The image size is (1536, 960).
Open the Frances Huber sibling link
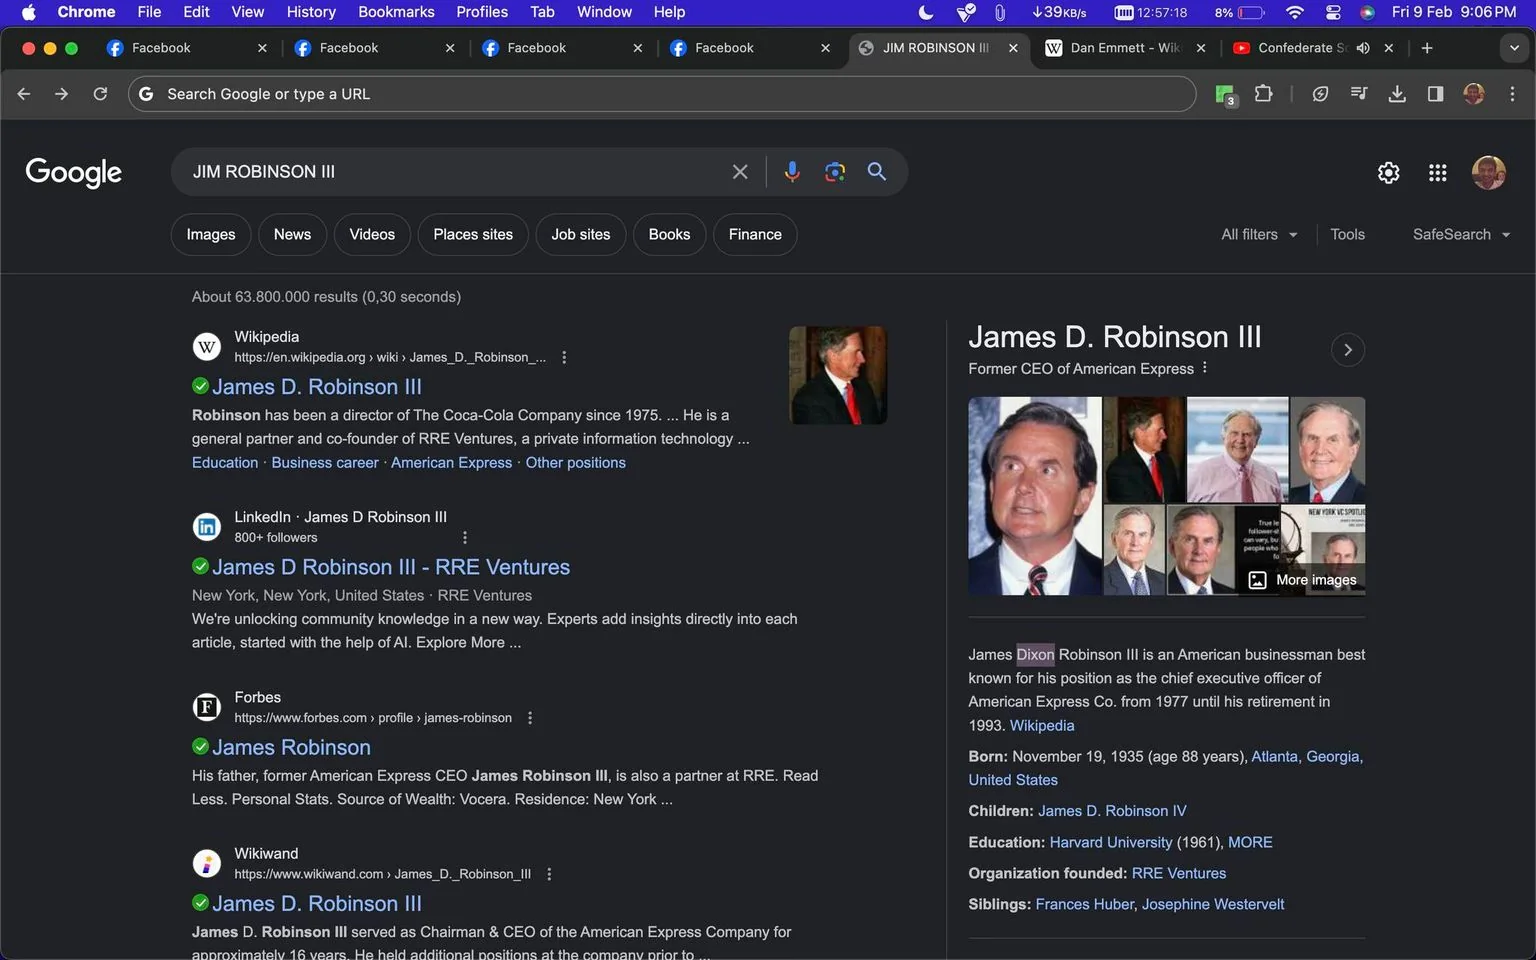coord(1084,905)
